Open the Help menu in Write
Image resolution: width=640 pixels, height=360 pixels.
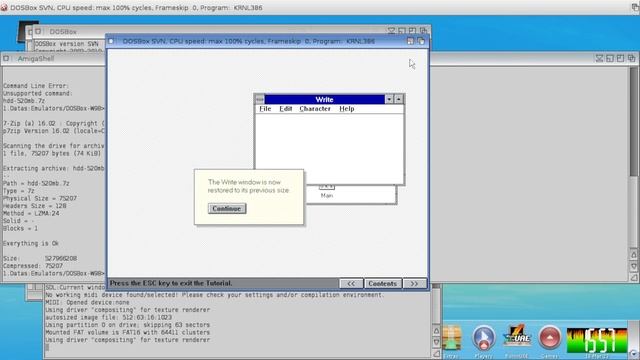click(x=347, y=109)
